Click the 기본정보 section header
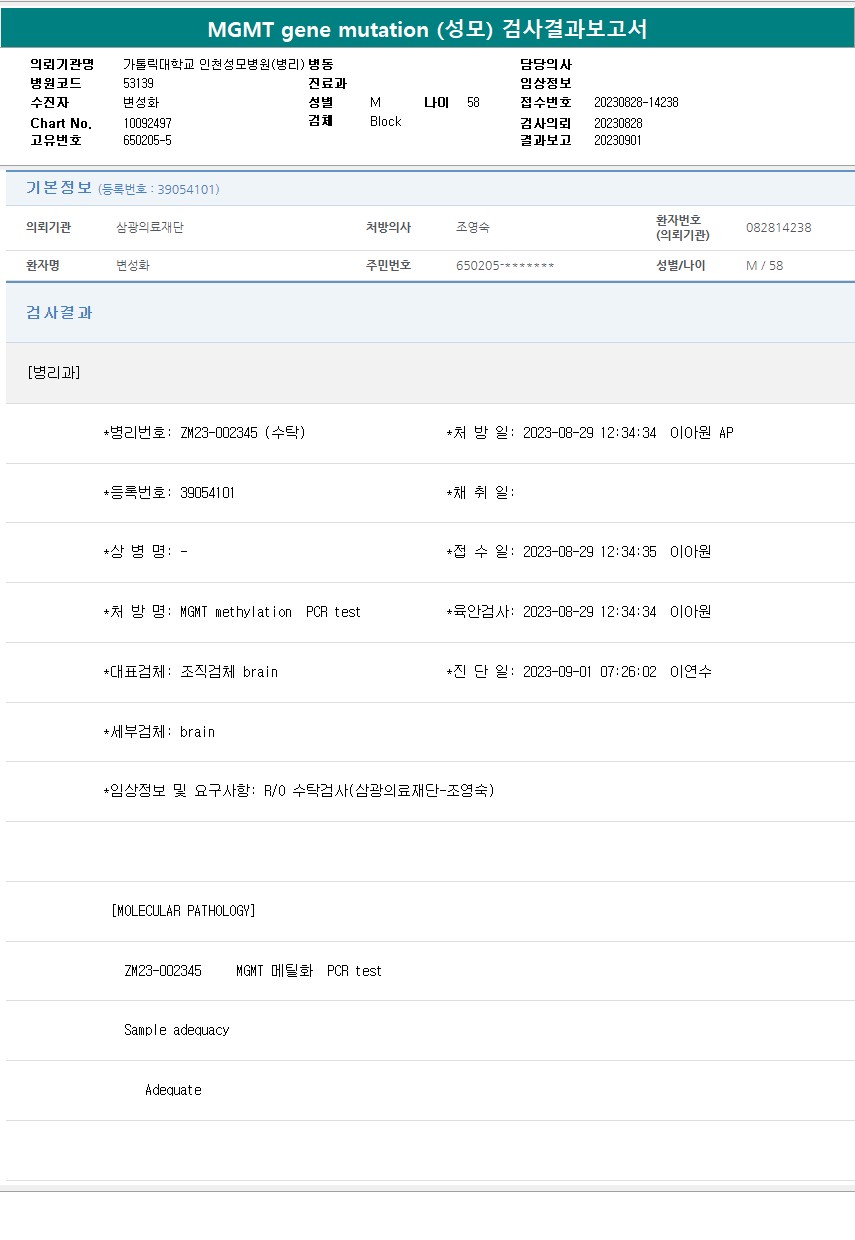 point(59,188)
